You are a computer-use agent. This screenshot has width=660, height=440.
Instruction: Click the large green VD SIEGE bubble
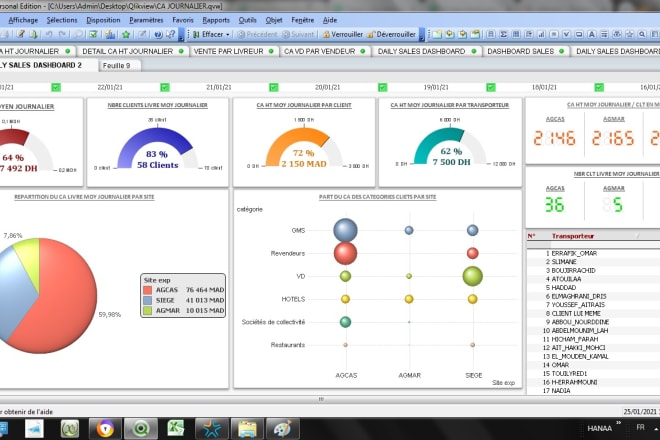473,276
